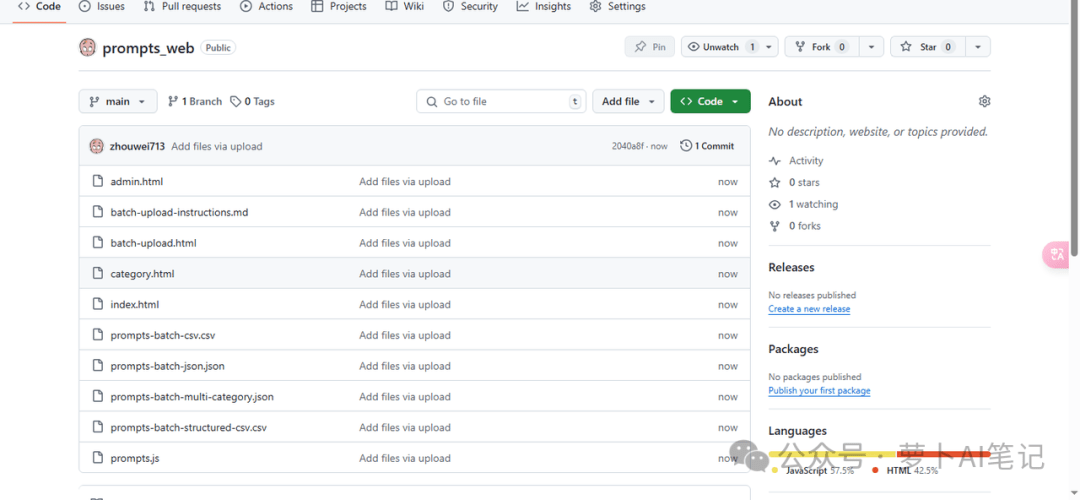1080x500 pixels.
Task: Open the HTML 42.5% language link
Action: 904,470
